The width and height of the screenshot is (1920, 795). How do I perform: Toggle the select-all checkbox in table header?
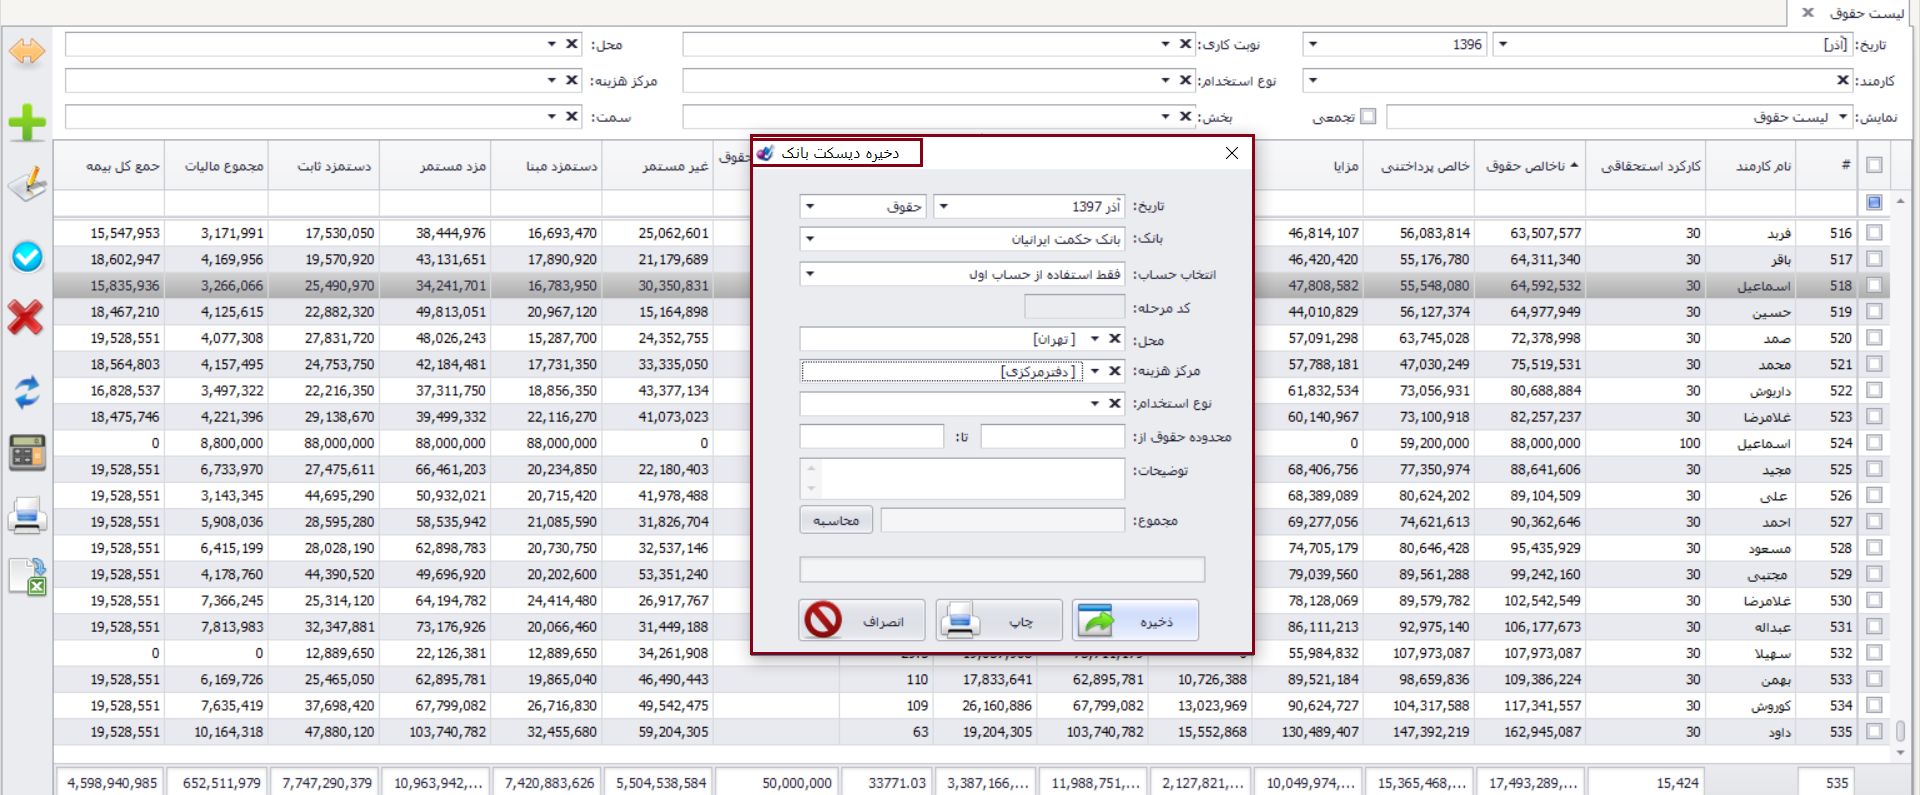[x=1874, y=165]
